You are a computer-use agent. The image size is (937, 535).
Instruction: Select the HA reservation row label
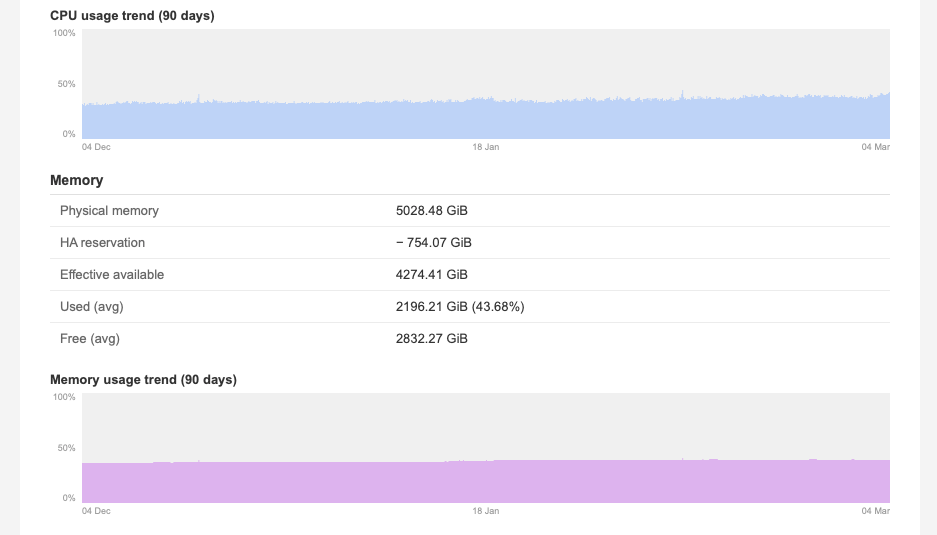pyautogui.click(x=102, y=243)
